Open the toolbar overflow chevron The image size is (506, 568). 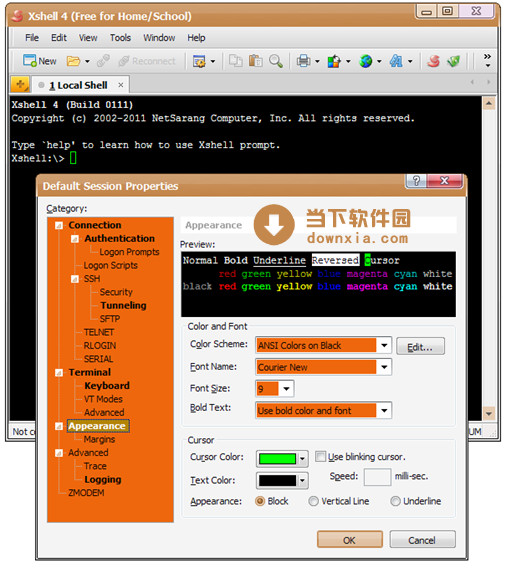[488, 60]
